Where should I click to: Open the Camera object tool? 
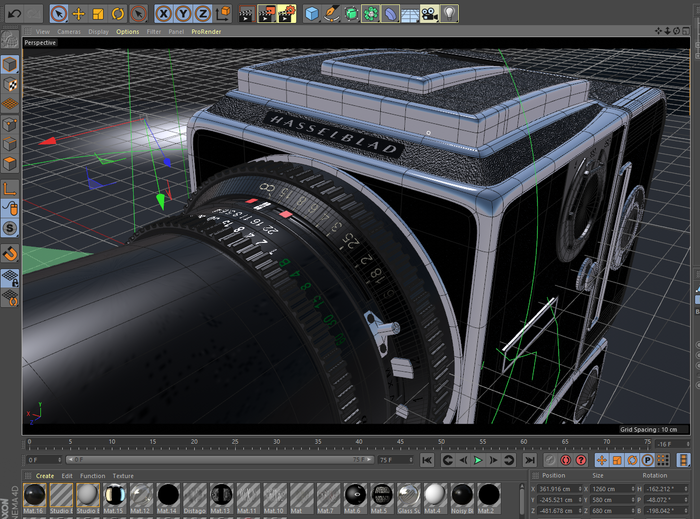pos(429,14)
